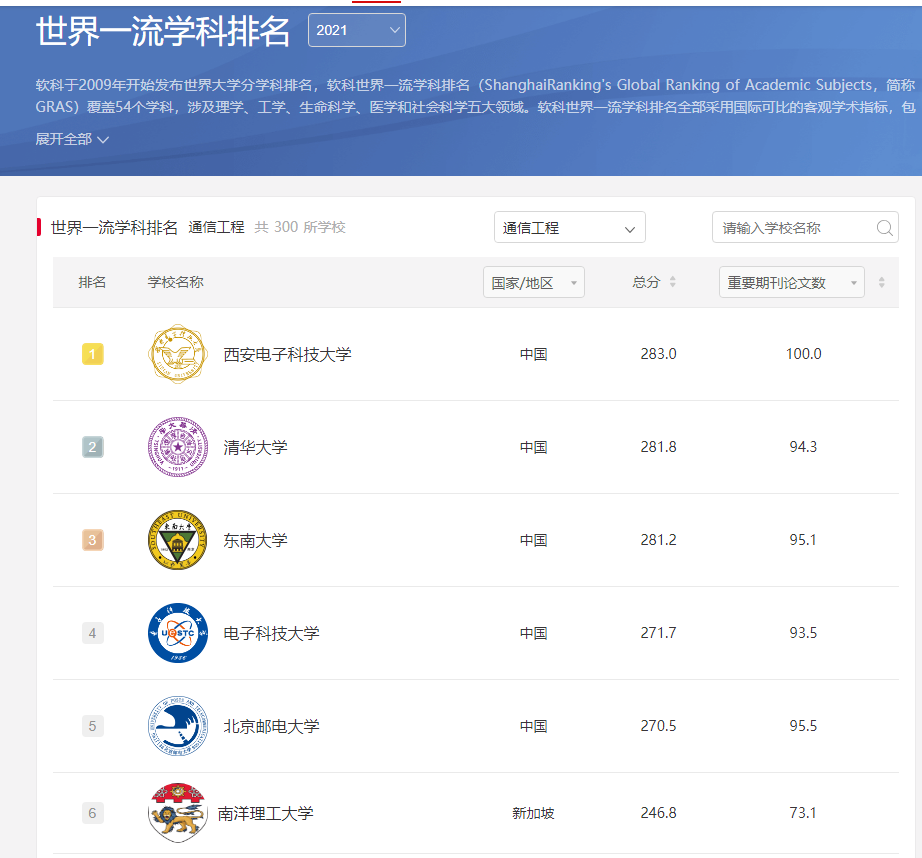
Task: Sort by 总分 using the arrows
Action: click(673, 282)
